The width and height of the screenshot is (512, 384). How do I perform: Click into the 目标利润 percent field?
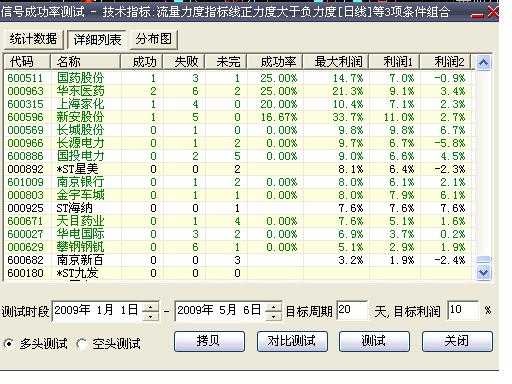click(463, 310)
